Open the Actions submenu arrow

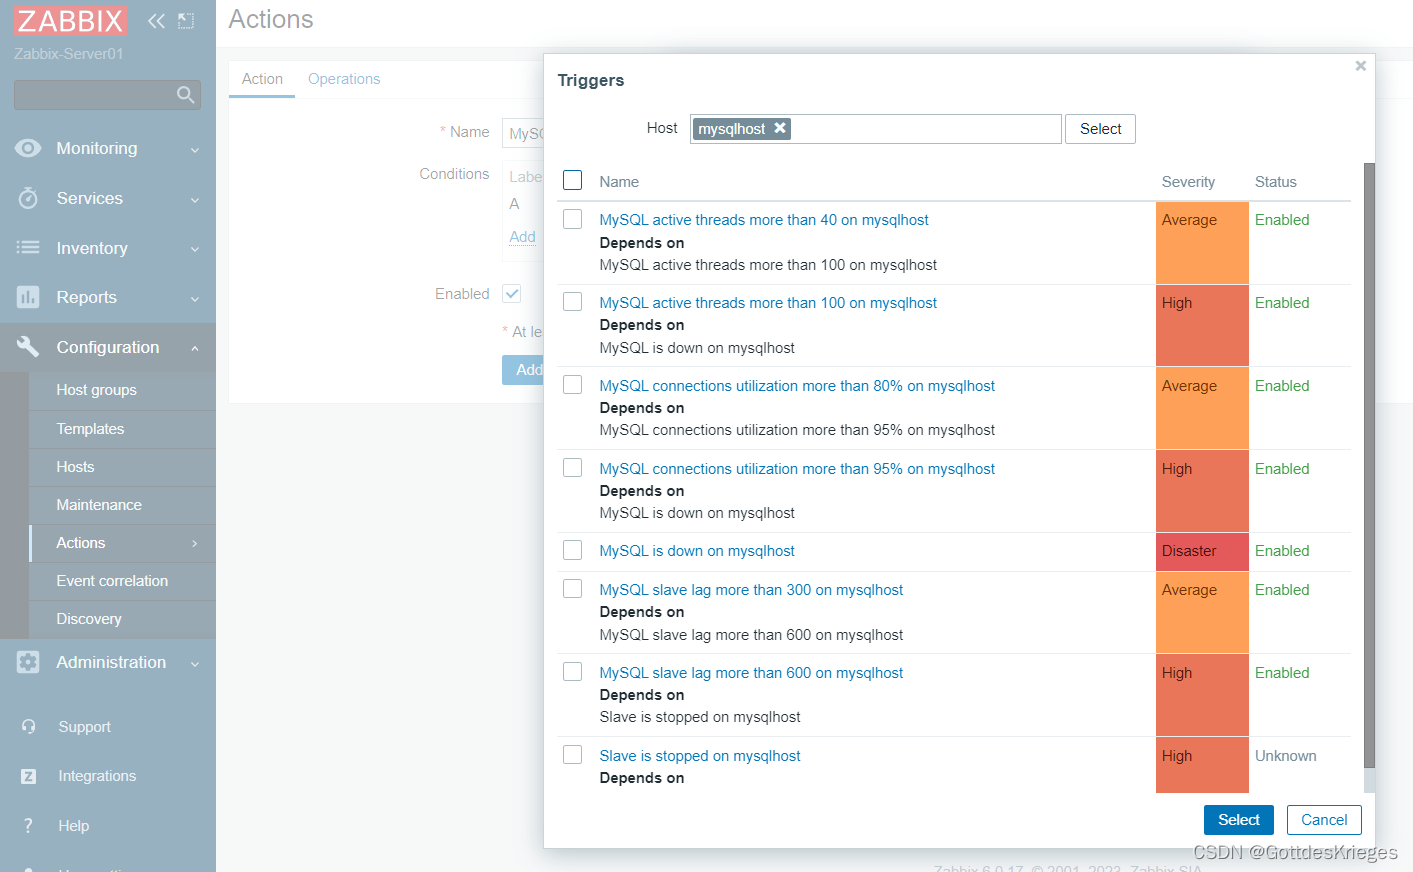[195, 543]
